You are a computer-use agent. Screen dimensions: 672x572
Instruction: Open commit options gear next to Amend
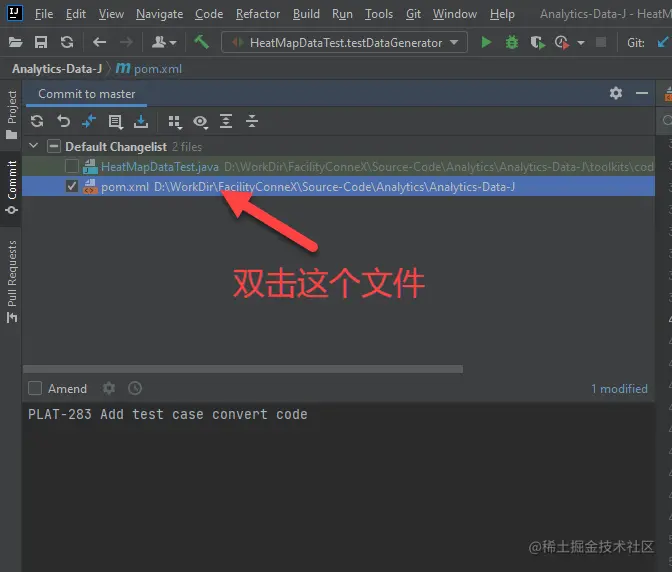click(109, 388)
